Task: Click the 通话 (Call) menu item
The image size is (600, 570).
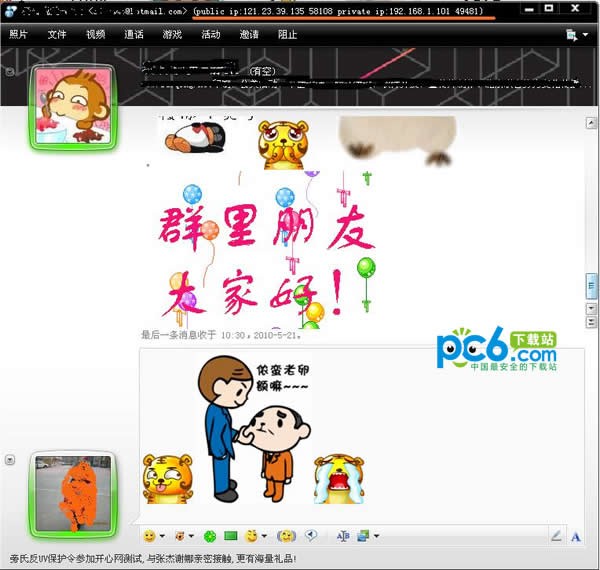Action: [x=134, y=34]
